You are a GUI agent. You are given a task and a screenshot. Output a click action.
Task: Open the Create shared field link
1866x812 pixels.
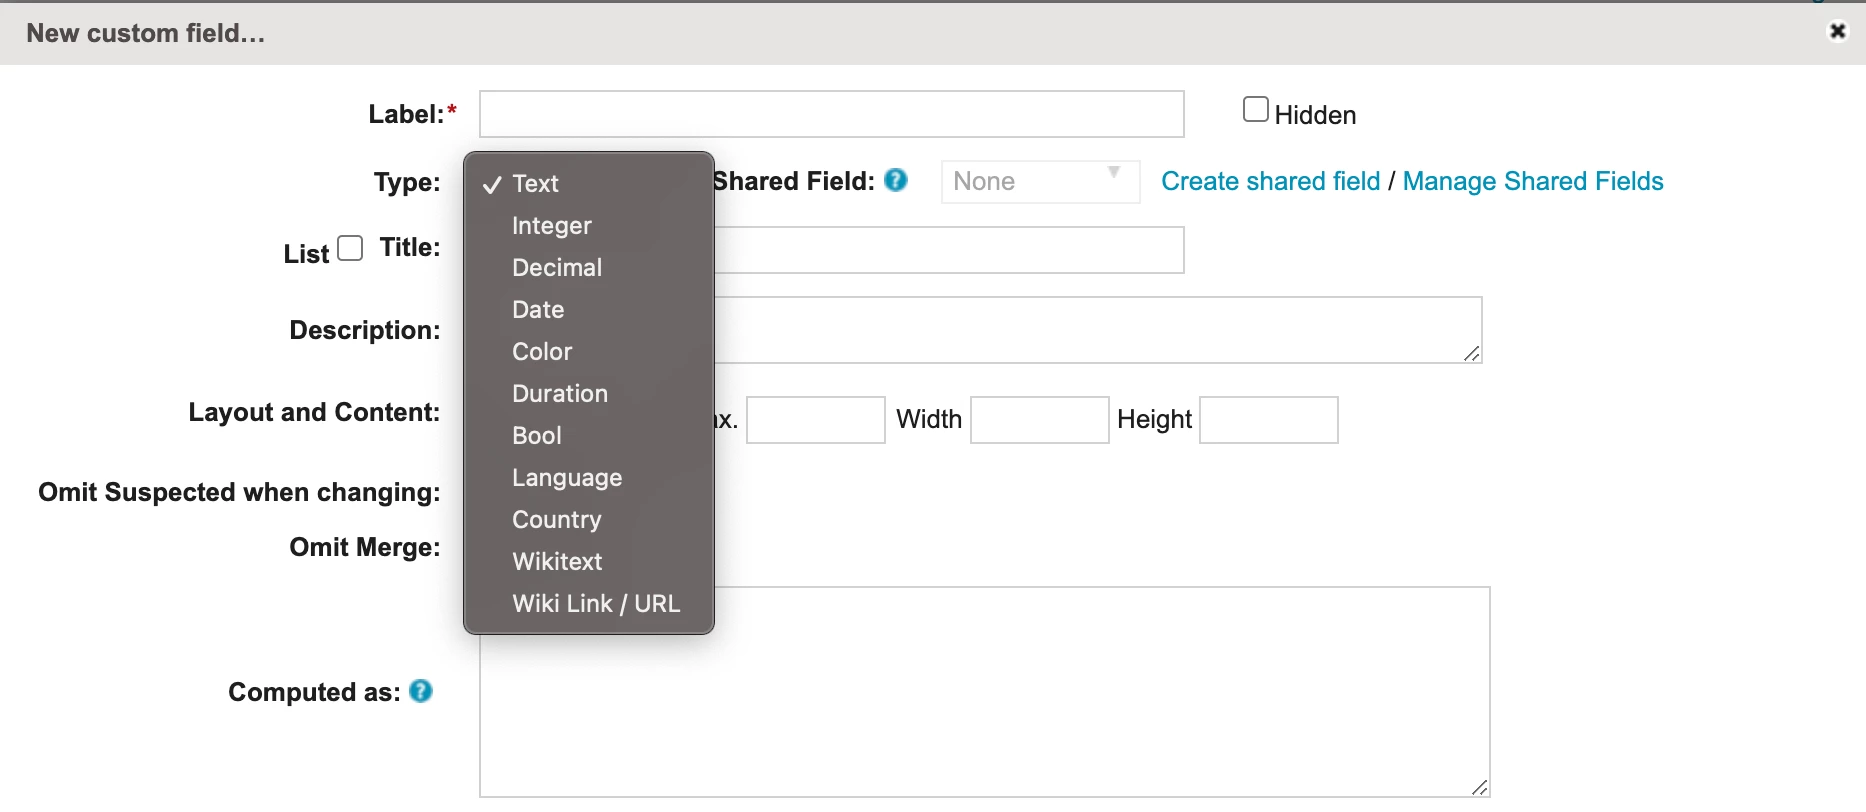pos(1270,181)
